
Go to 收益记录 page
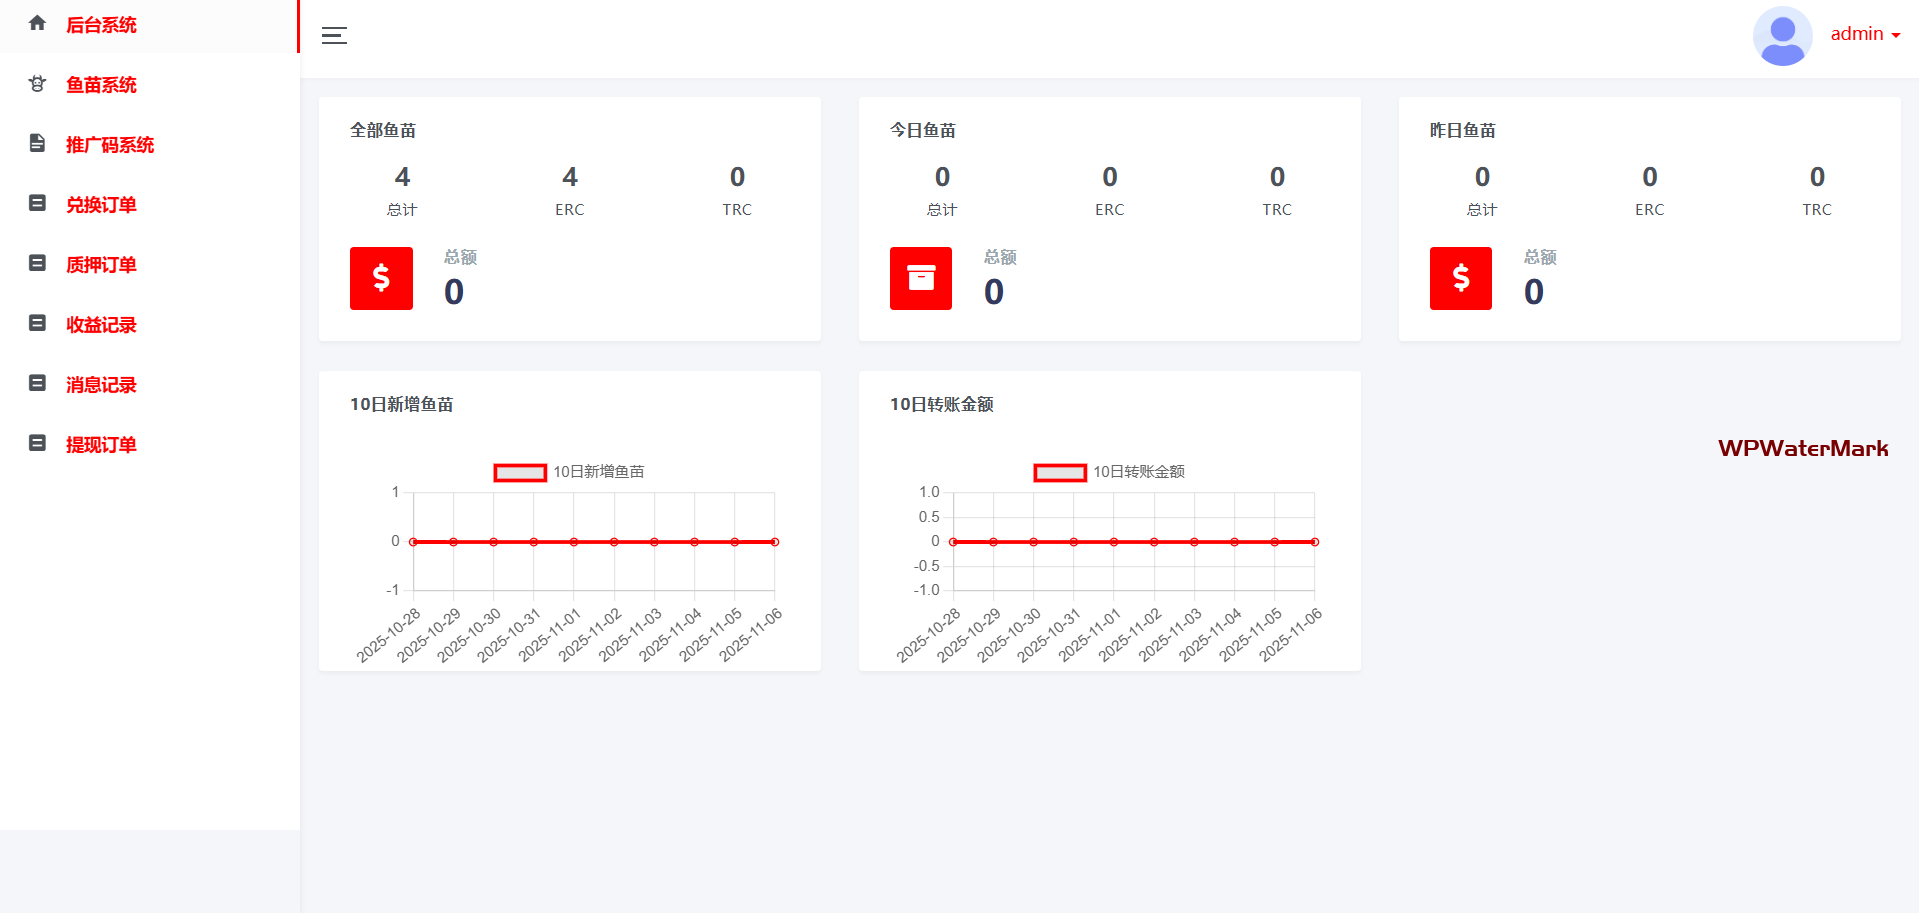tap(101, 325)
